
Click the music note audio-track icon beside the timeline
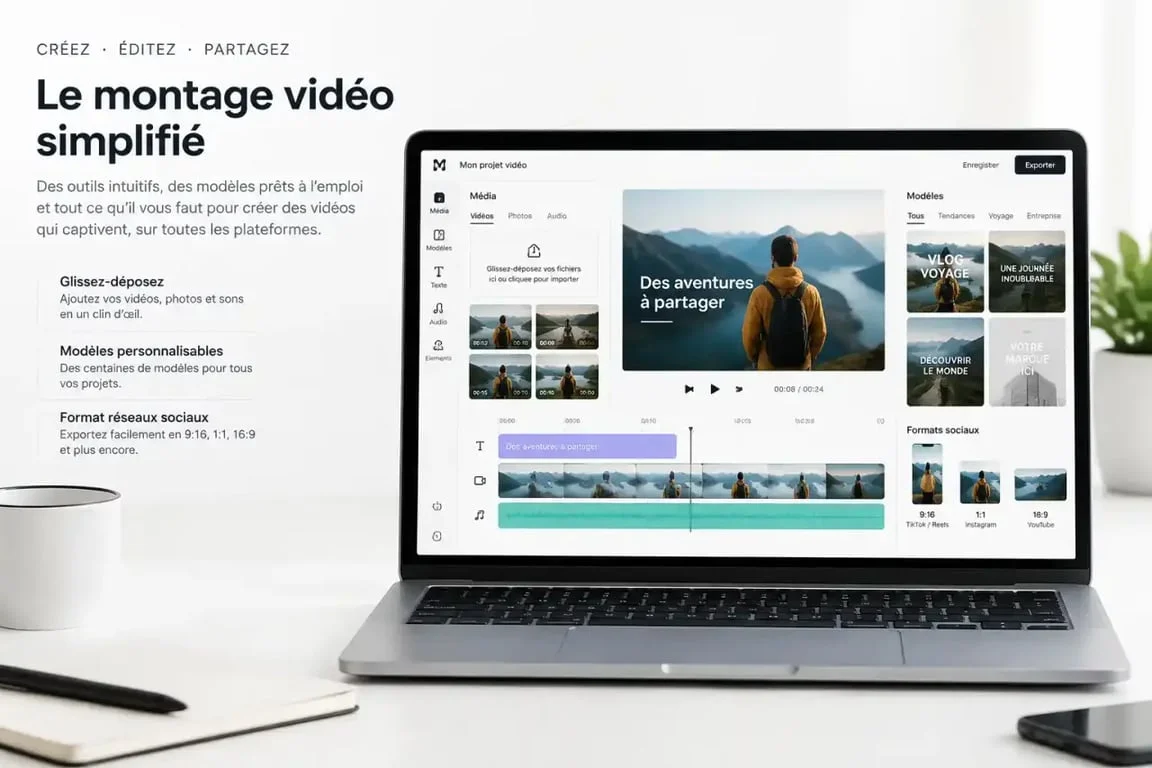click(480, 515)
